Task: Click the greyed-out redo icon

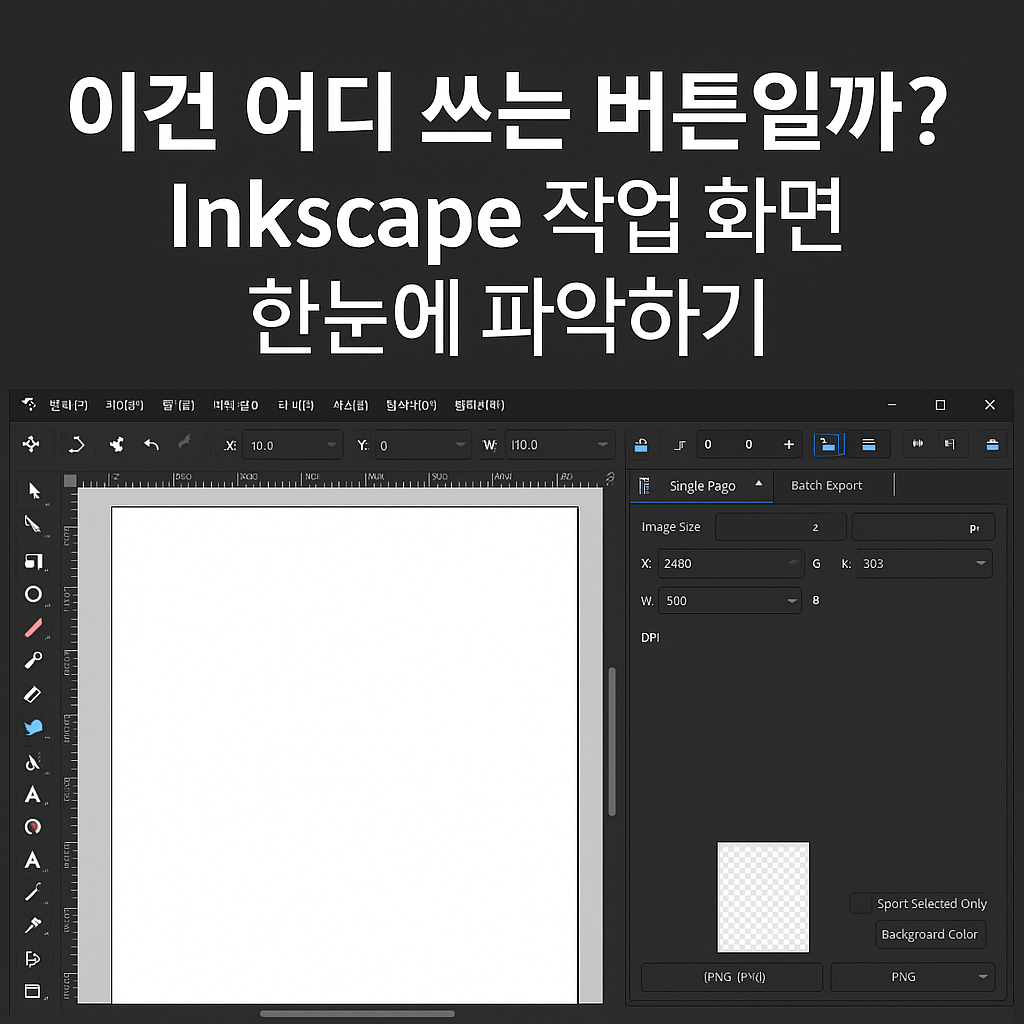Action: [x=185, y=443]
